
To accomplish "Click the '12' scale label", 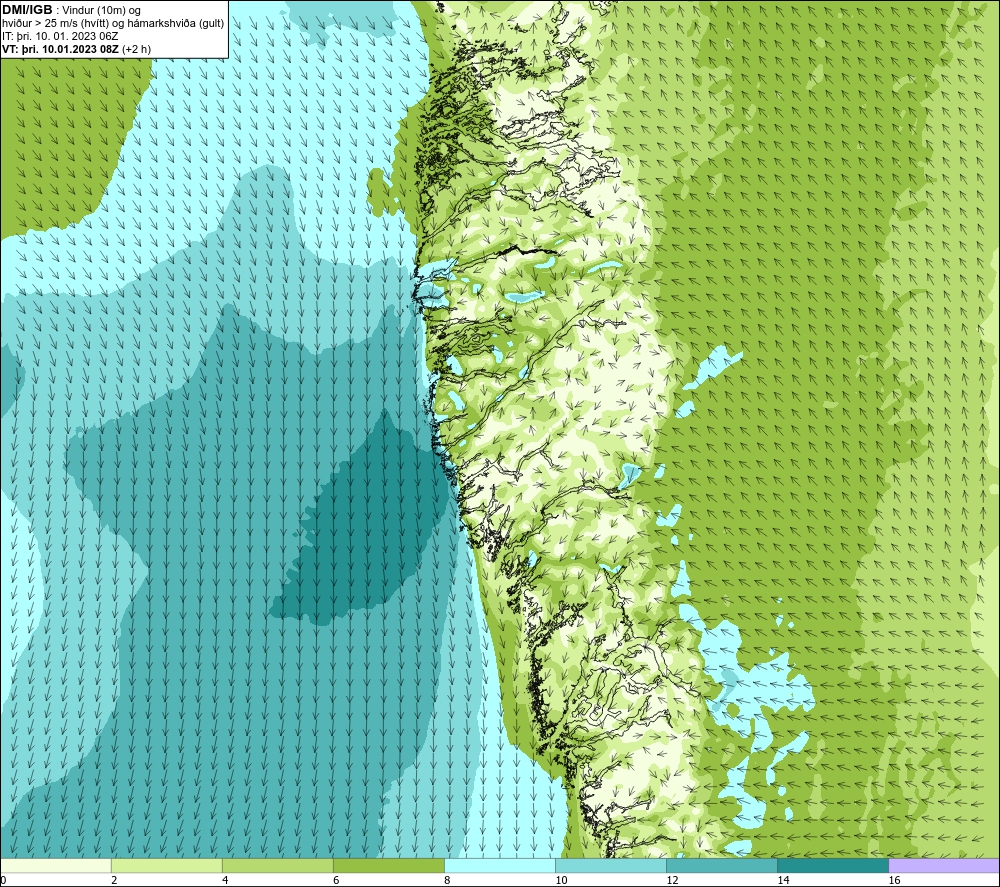I will (x=672, y=880).
